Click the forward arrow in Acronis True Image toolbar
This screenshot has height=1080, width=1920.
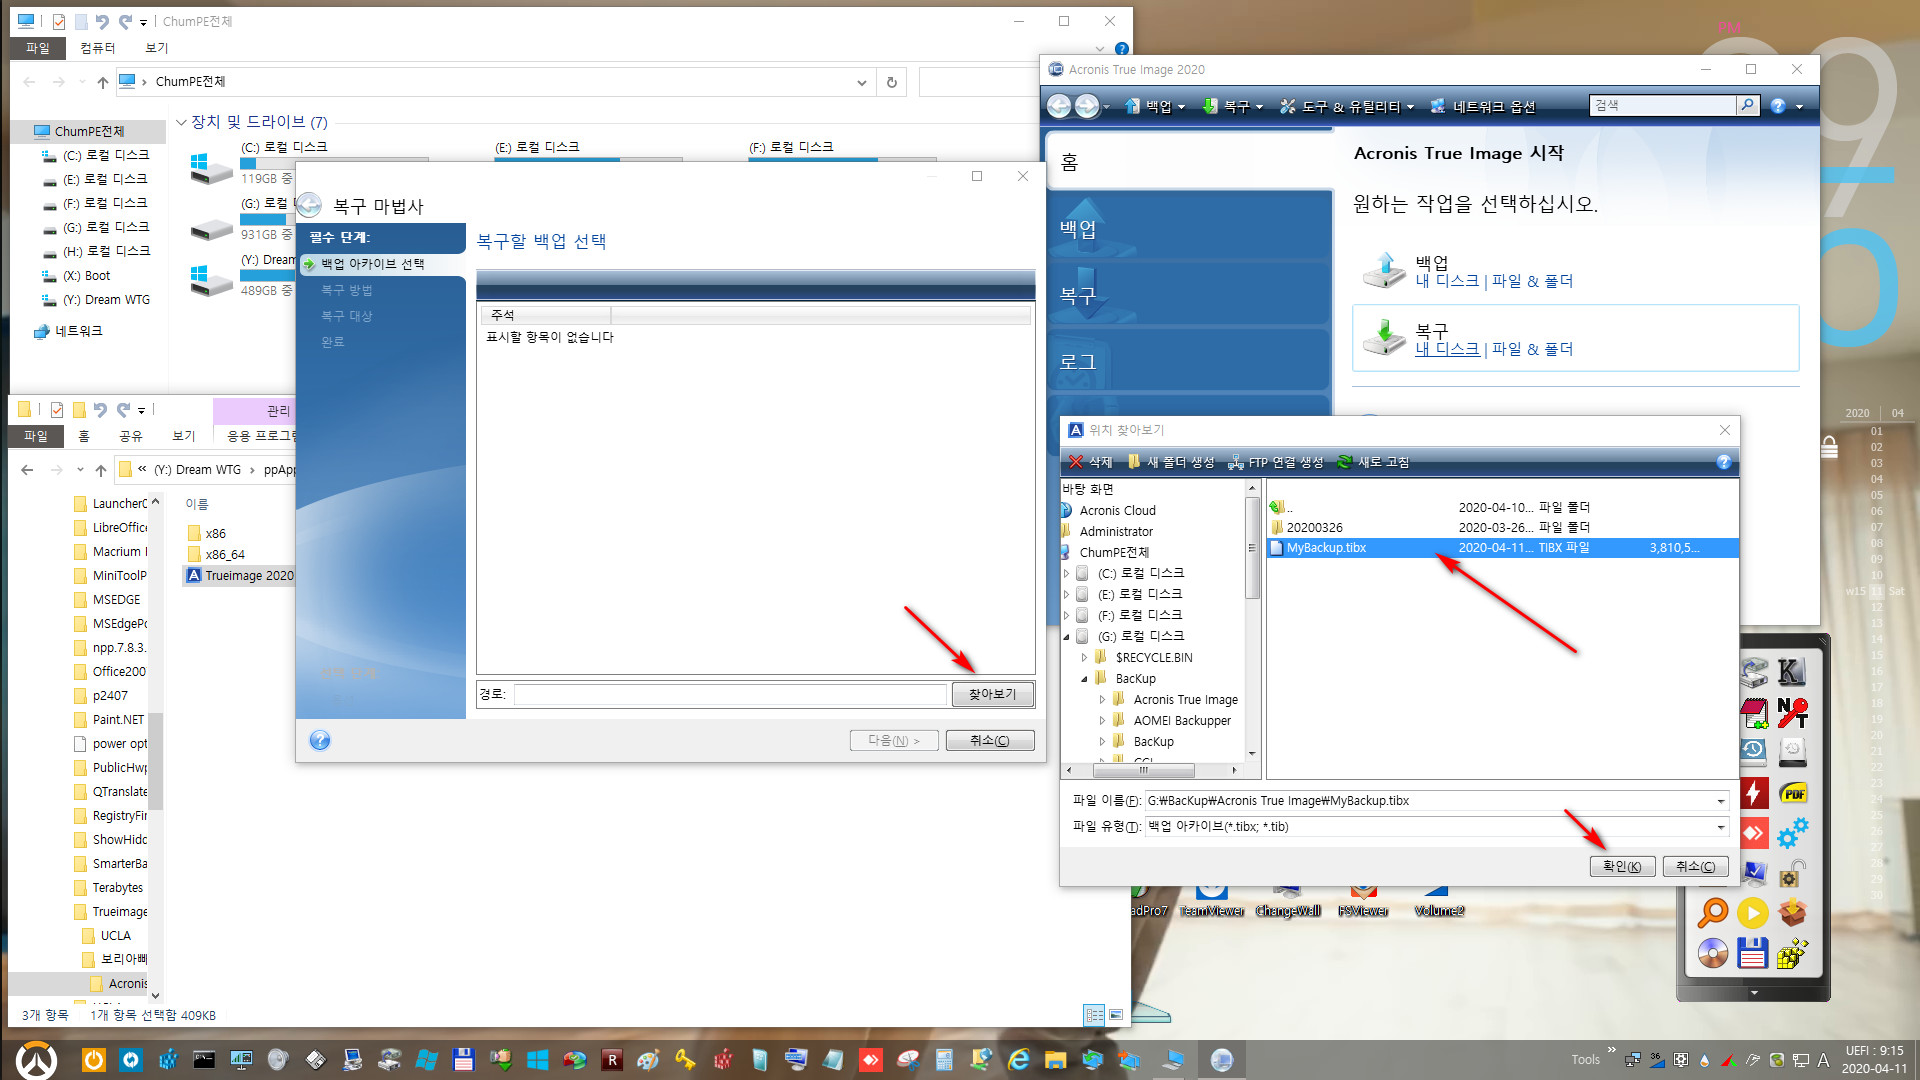pos(1087,106)
